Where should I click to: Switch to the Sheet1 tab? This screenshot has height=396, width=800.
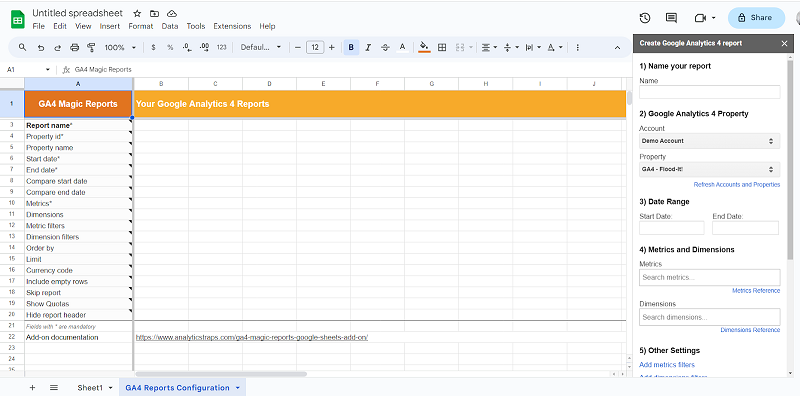point(90,388)
